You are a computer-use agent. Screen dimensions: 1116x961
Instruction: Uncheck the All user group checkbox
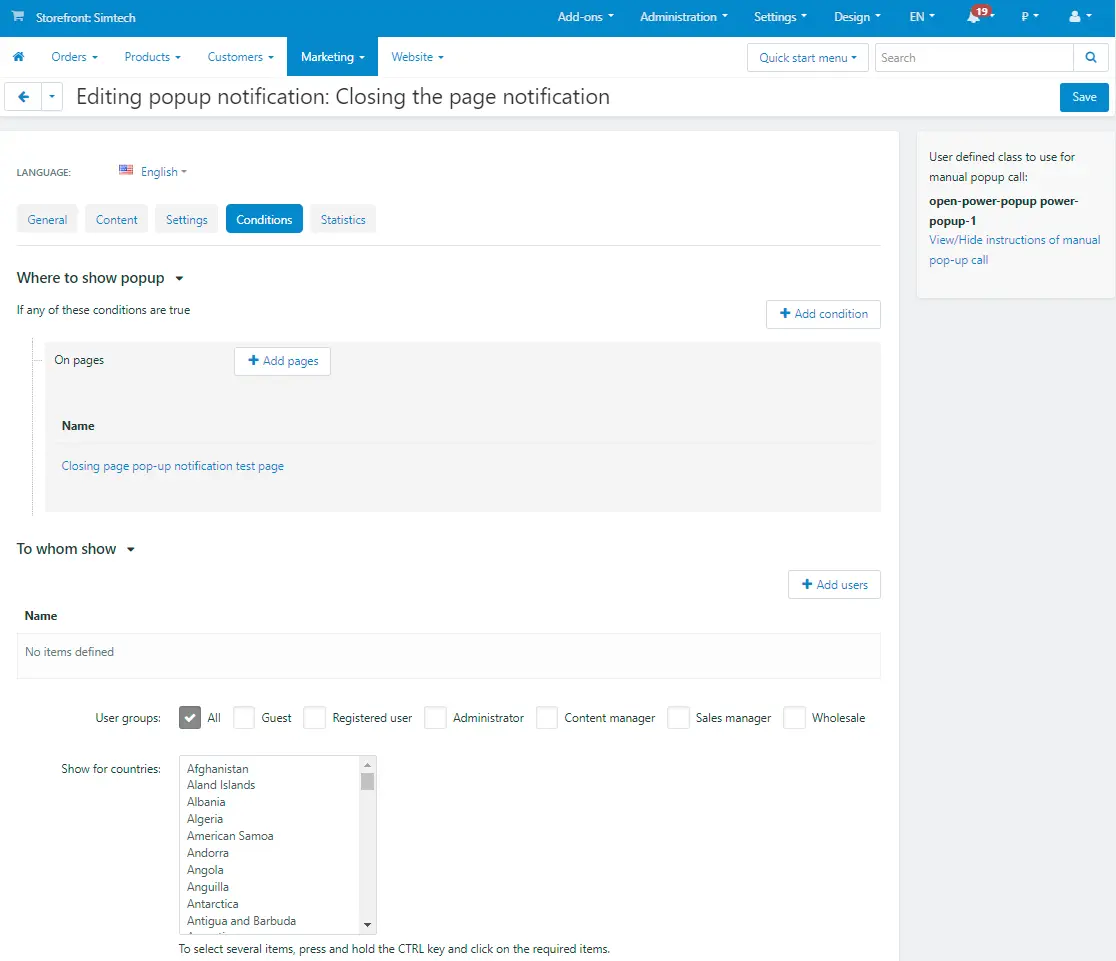[x=190, y=718]
